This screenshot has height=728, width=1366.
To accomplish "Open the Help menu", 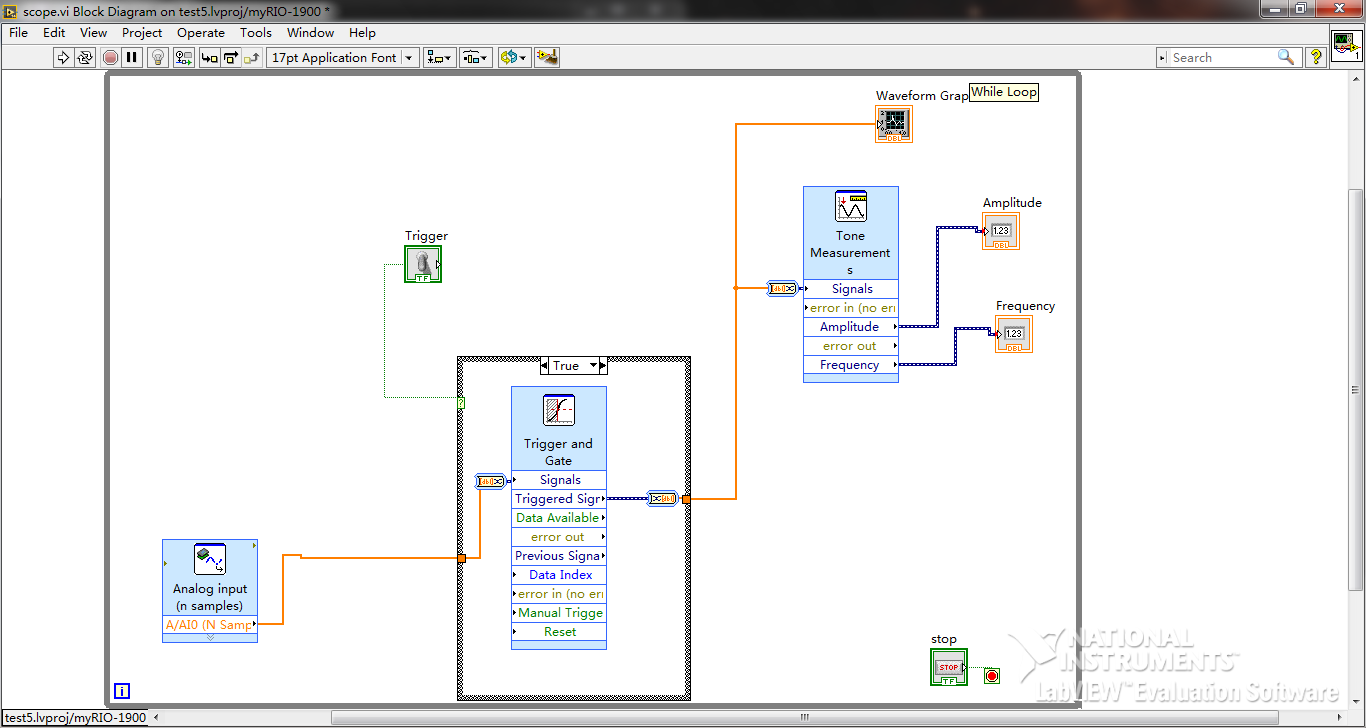I will click(362, 33).
